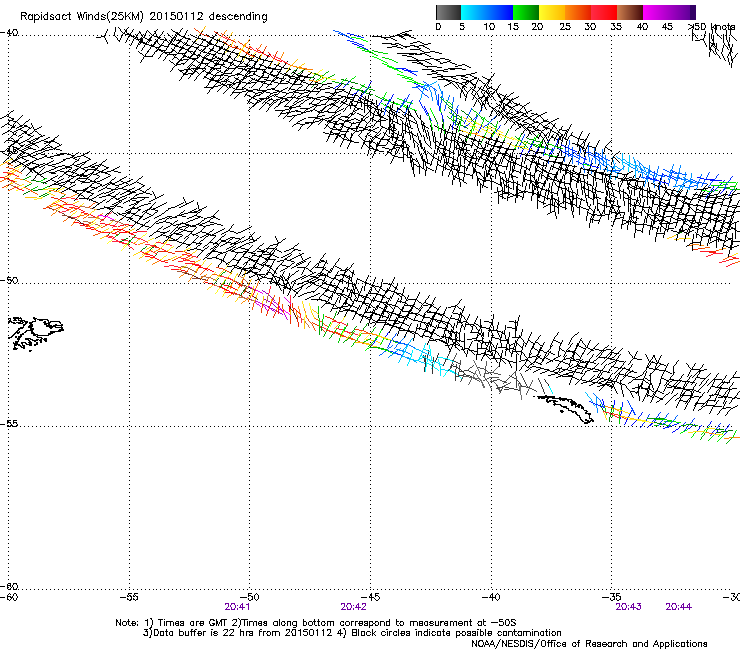
Task: Click the yellow 20-25 knots legend segment
Action: click(552, 12)
